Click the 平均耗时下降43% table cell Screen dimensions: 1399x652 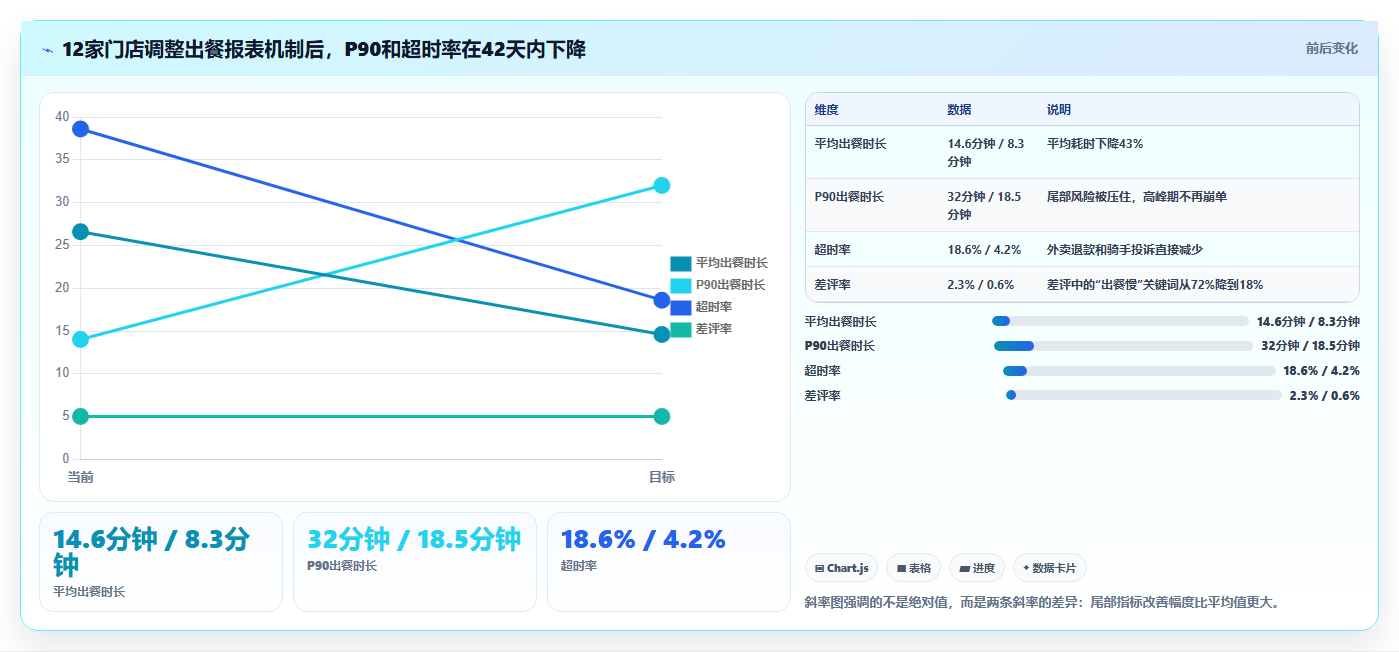pyautogui.click(x=1095, y=144)
